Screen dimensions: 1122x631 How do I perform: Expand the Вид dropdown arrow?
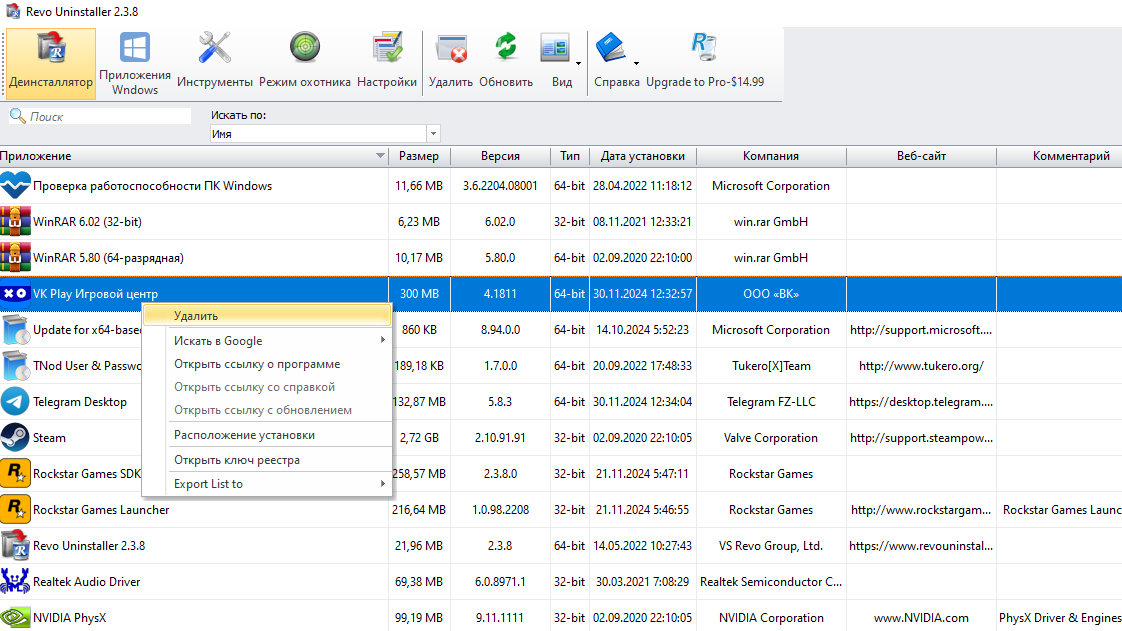(x=578, y=63)
